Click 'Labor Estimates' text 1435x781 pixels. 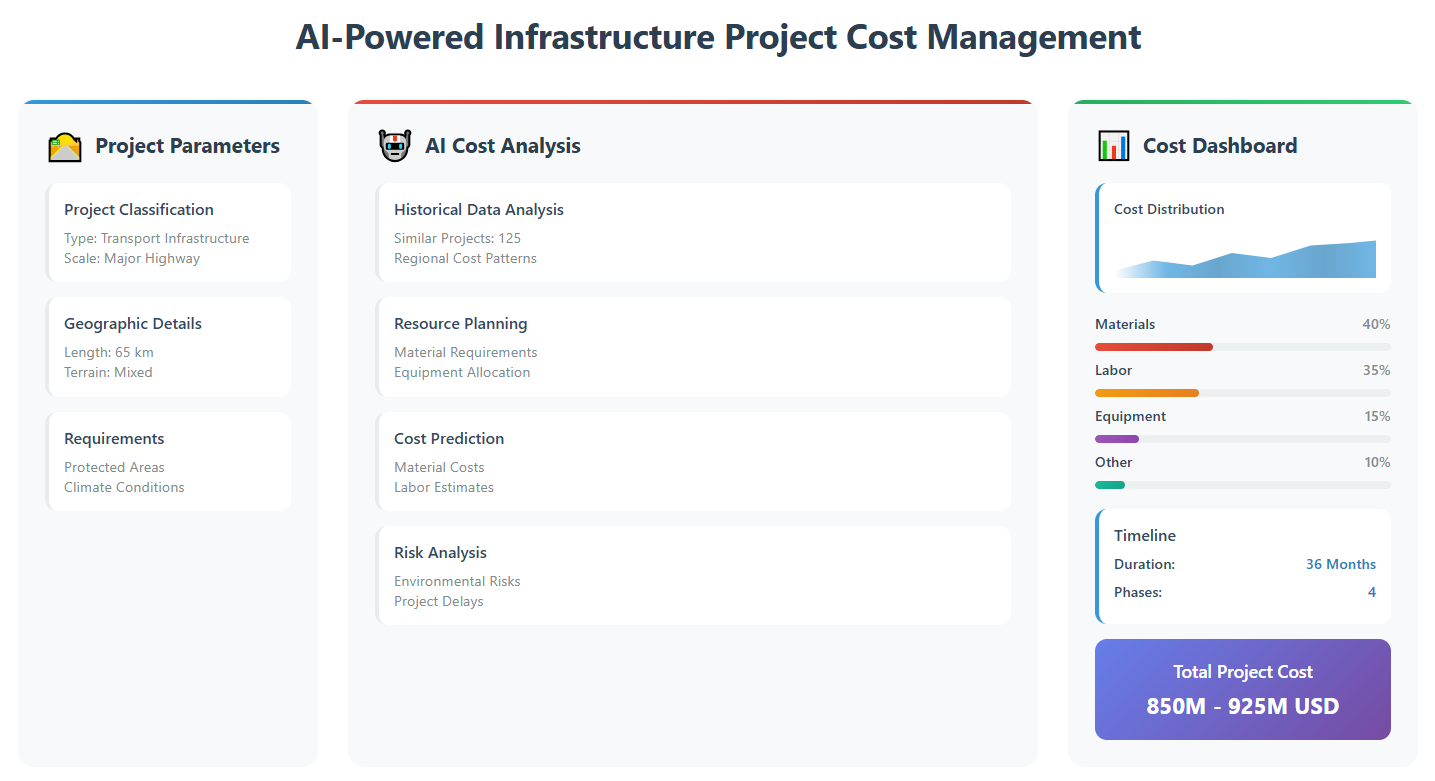pos(444,487)
